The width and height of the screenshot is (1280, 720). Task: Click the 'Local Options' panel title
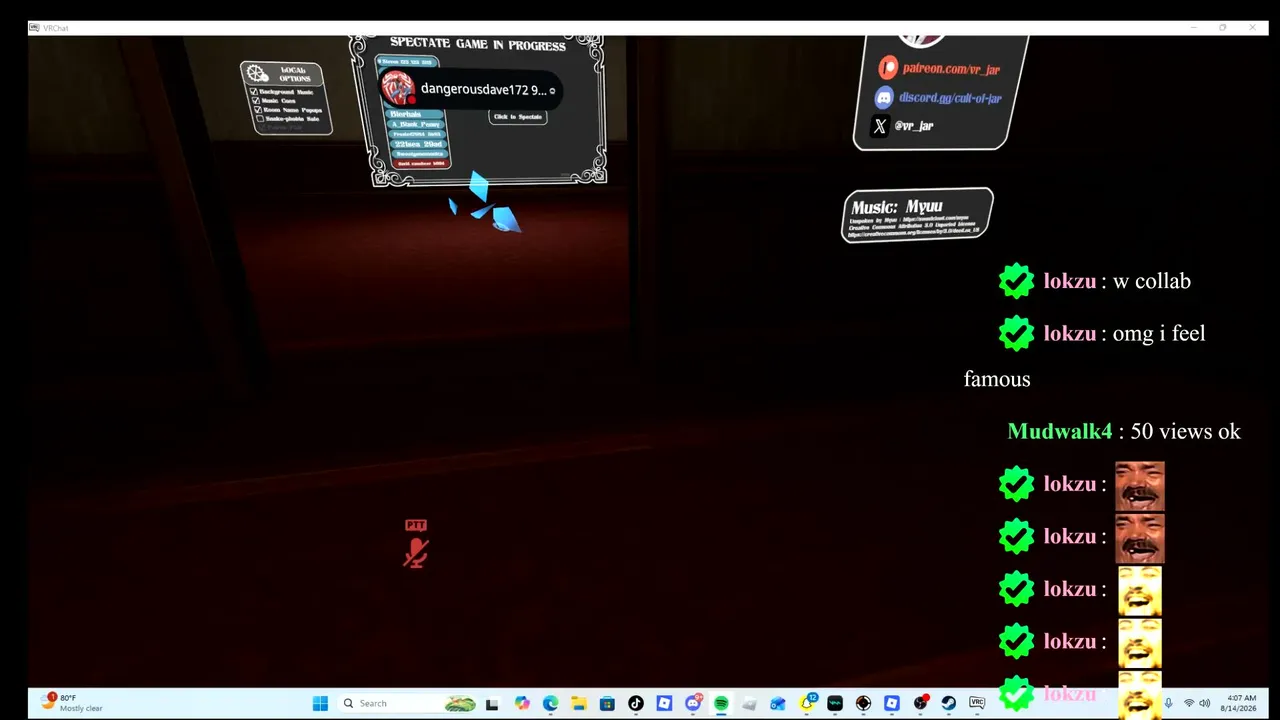(294, 75)
